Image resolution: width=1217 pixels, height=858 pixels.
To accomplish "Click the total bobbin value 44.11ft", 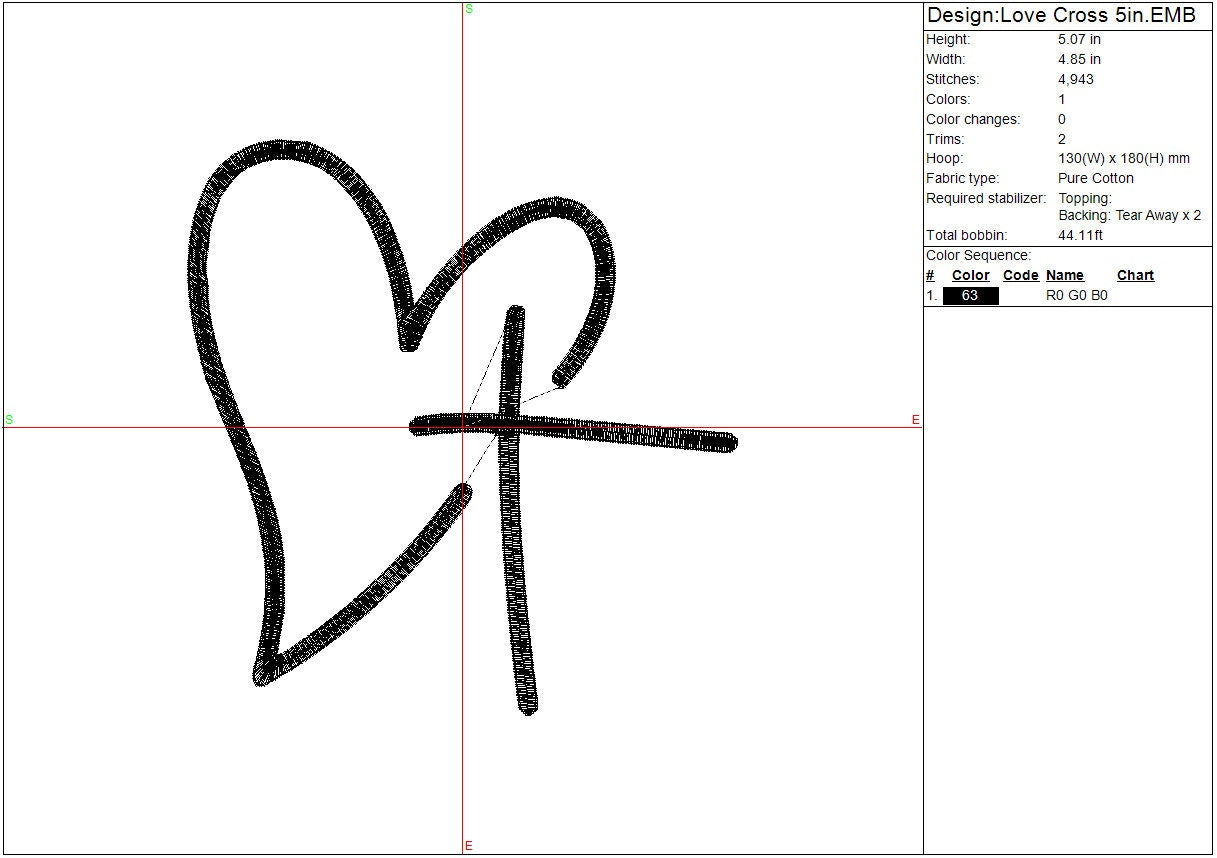I will pyautogui.click(x=1080, y=235).
